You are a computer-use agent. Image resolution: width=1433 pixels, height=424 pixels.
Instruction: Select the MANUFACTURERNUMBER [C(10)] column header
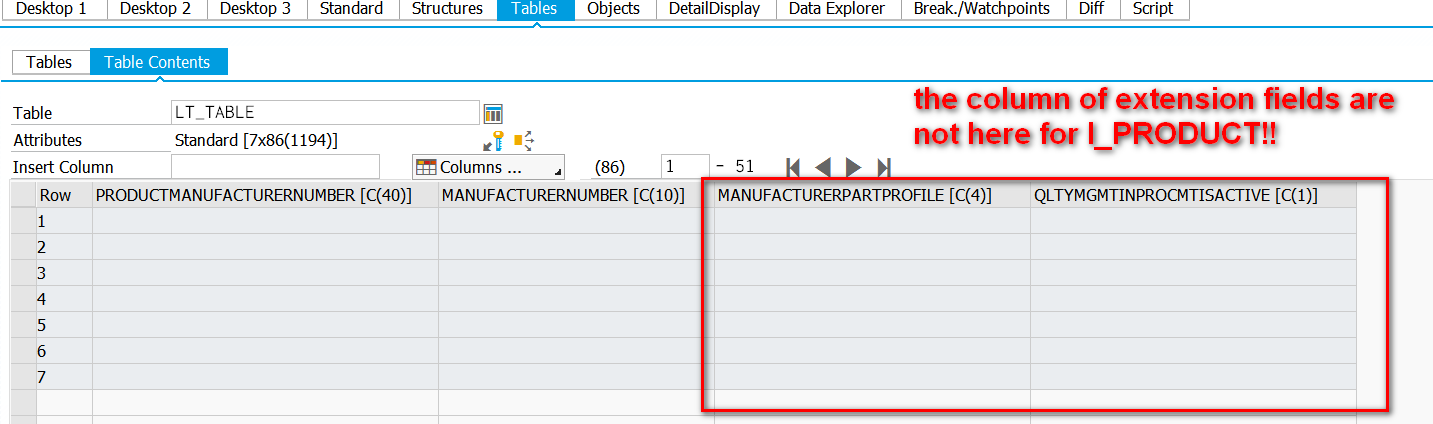click(x=576, y=195)
